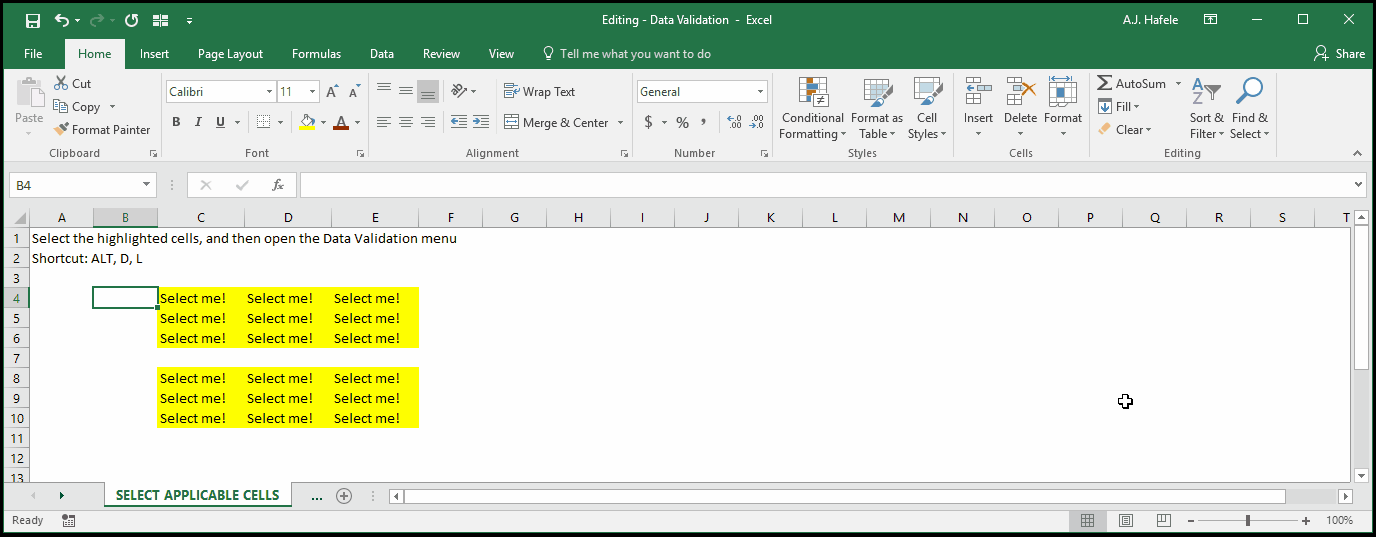The height and width of the screenshot is (537, 1376).
Task: Open Format as Table gallery
Action: click(877, 109)
